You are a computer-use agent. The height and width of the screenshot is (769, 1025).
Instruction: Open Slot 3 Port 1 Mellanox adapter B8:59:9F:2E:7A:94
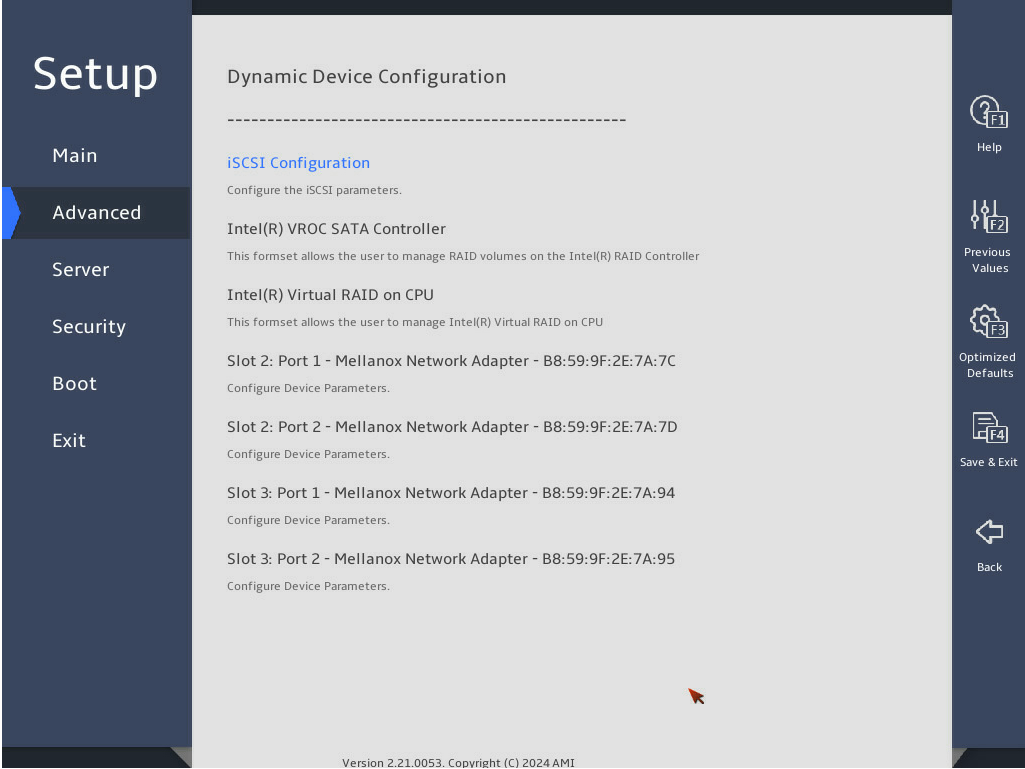click(x=450, y=493)
